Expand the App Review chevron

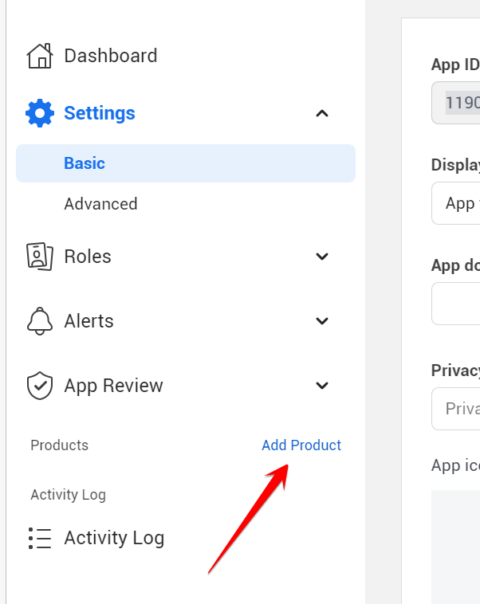[322, 385]
